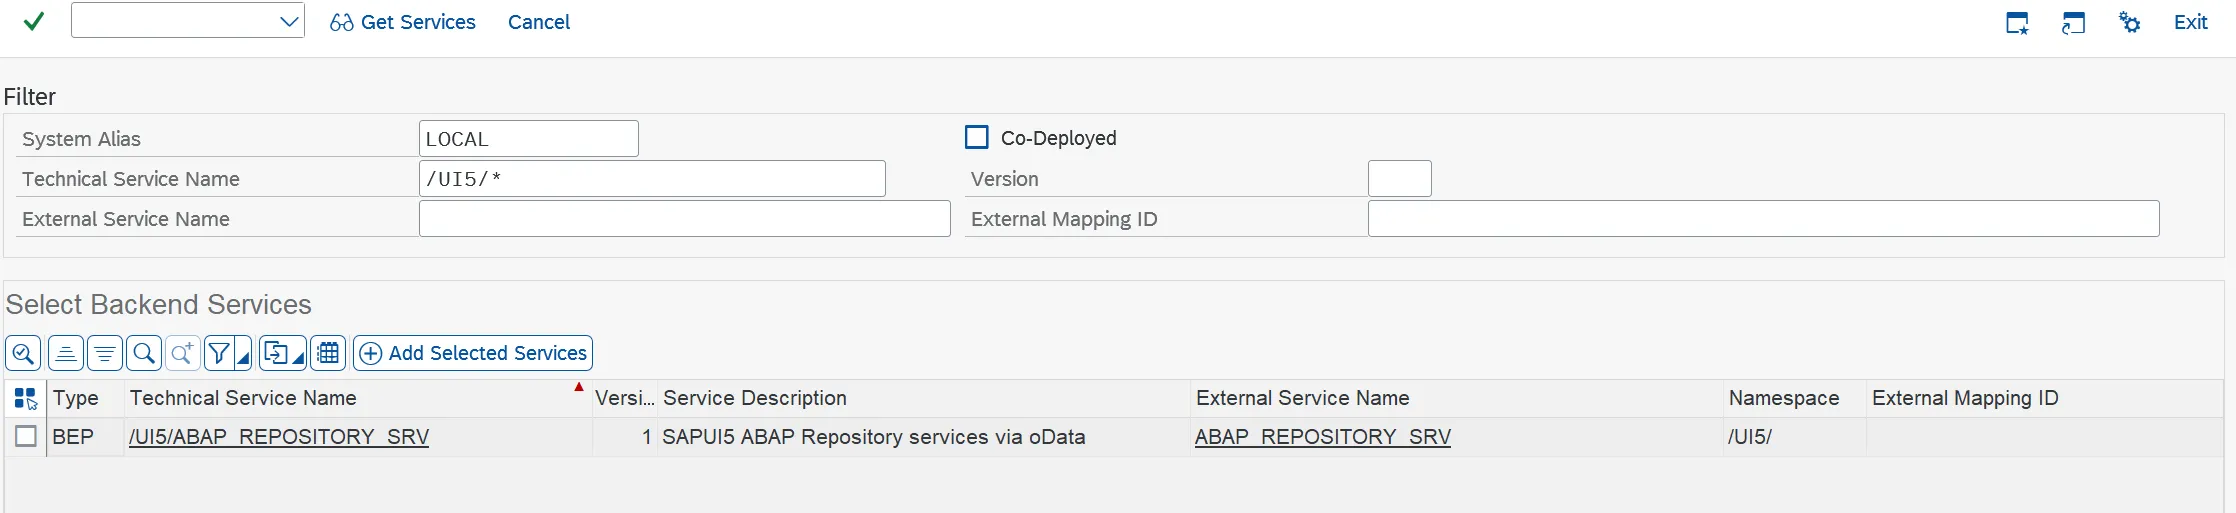
Task: Open the export options dropdown arrow
Action: [x=298, y=358]
